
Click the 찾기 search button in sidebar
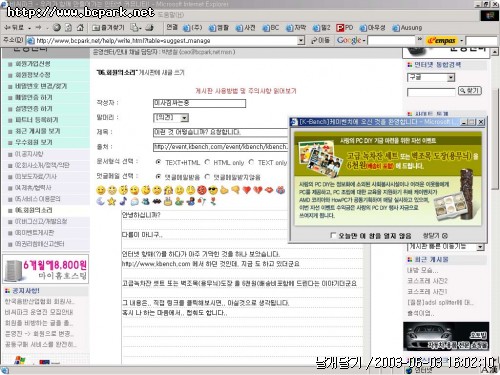470,91
